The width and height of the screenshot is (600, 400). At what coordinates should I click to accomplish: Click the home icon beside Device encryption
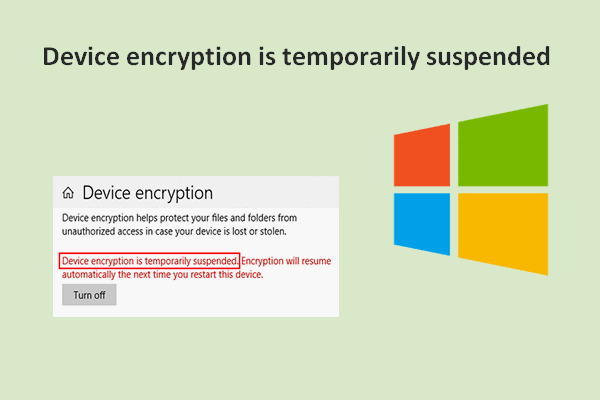click(68, 193)
